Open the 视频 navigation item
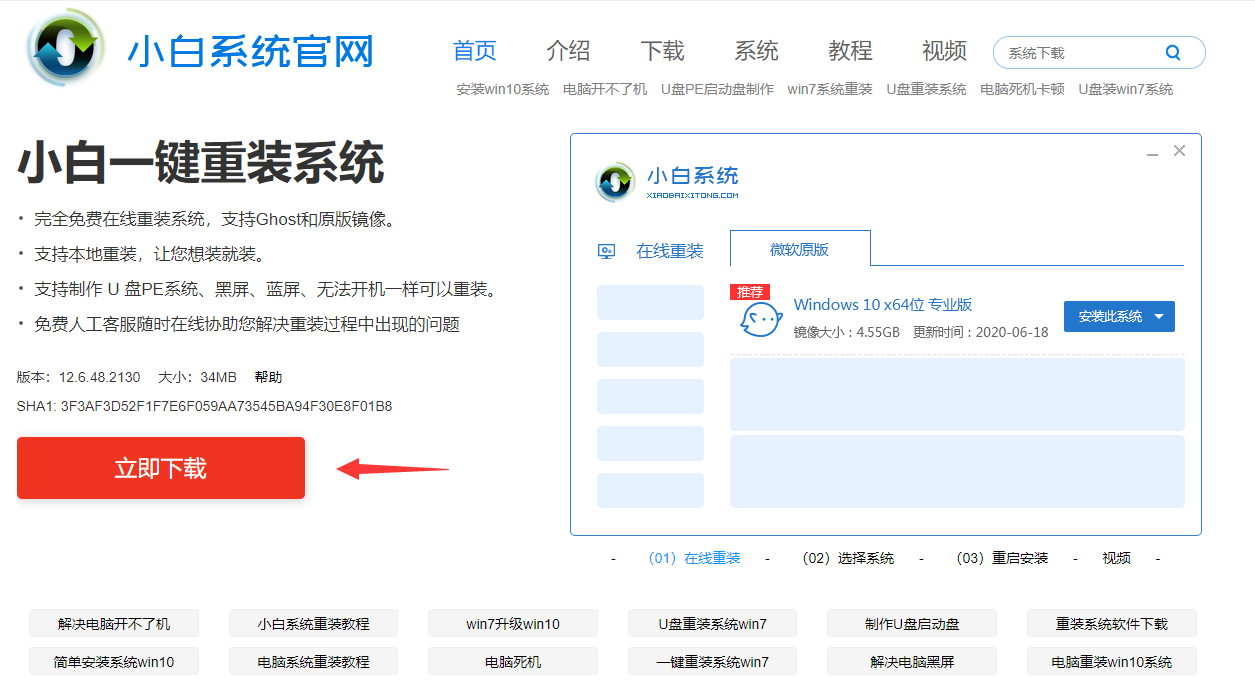Image resolution: width=1255 pixels, height=693 pixels. [943, 50]
